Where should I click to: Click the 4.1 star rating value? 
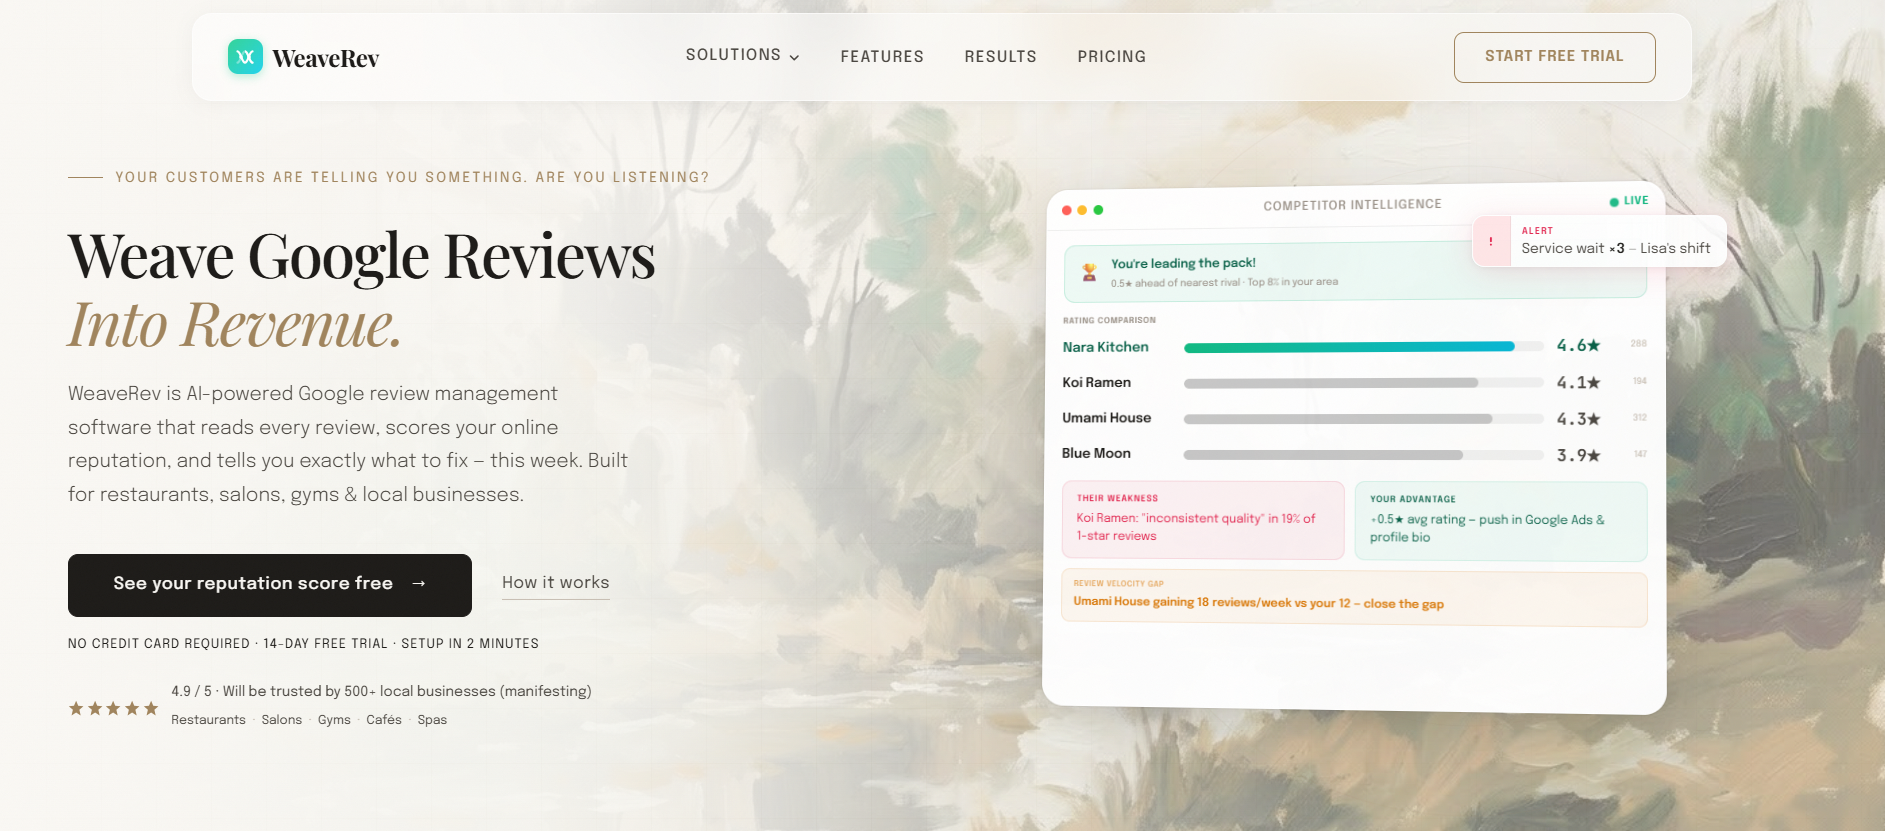coord(1578,382)
